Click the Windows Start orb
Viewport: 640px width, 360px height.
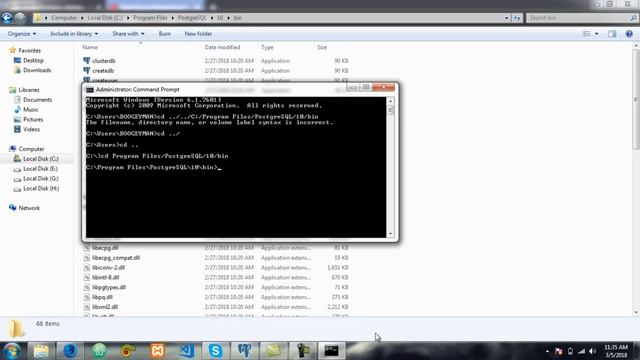12,351
